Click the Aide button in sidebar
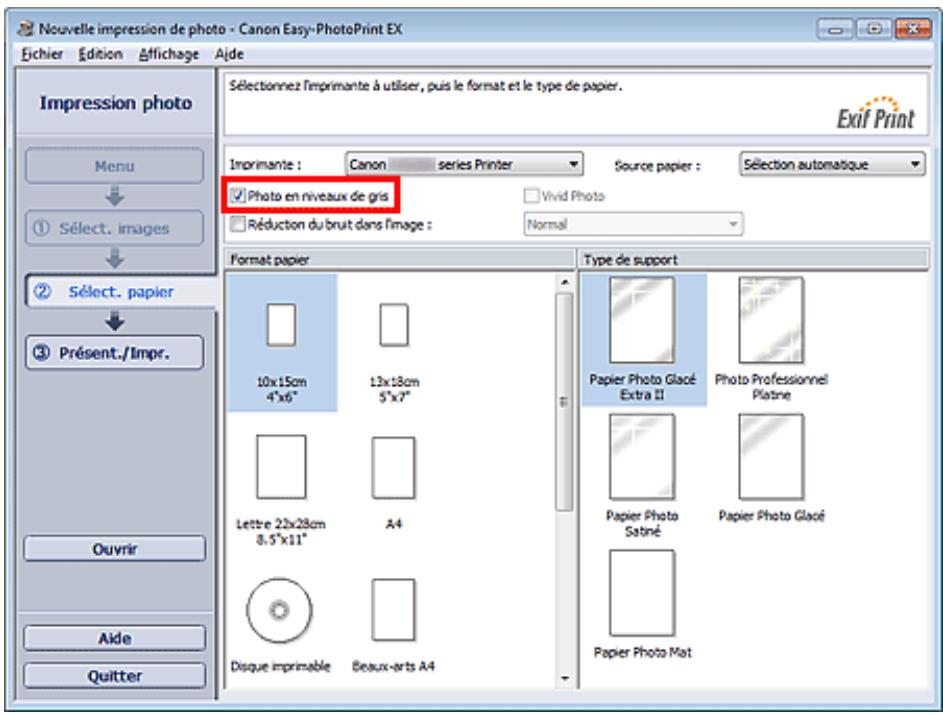Image resolution: width=943 pixels, height=715 pixels. point(114,638)
